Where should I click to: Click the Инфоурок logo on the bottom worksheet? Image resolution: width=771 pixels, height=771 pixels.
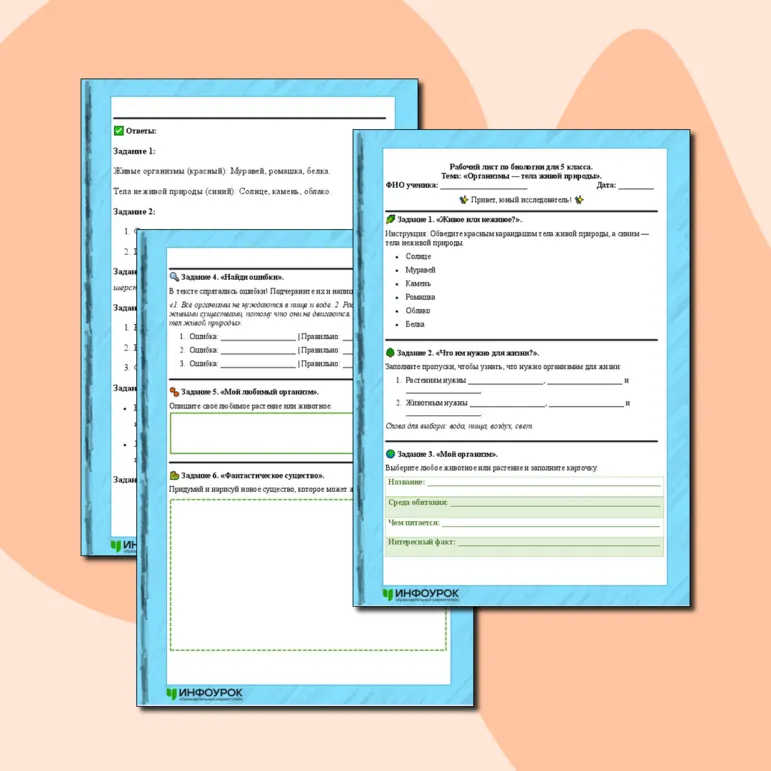click(x=205, y=694)
